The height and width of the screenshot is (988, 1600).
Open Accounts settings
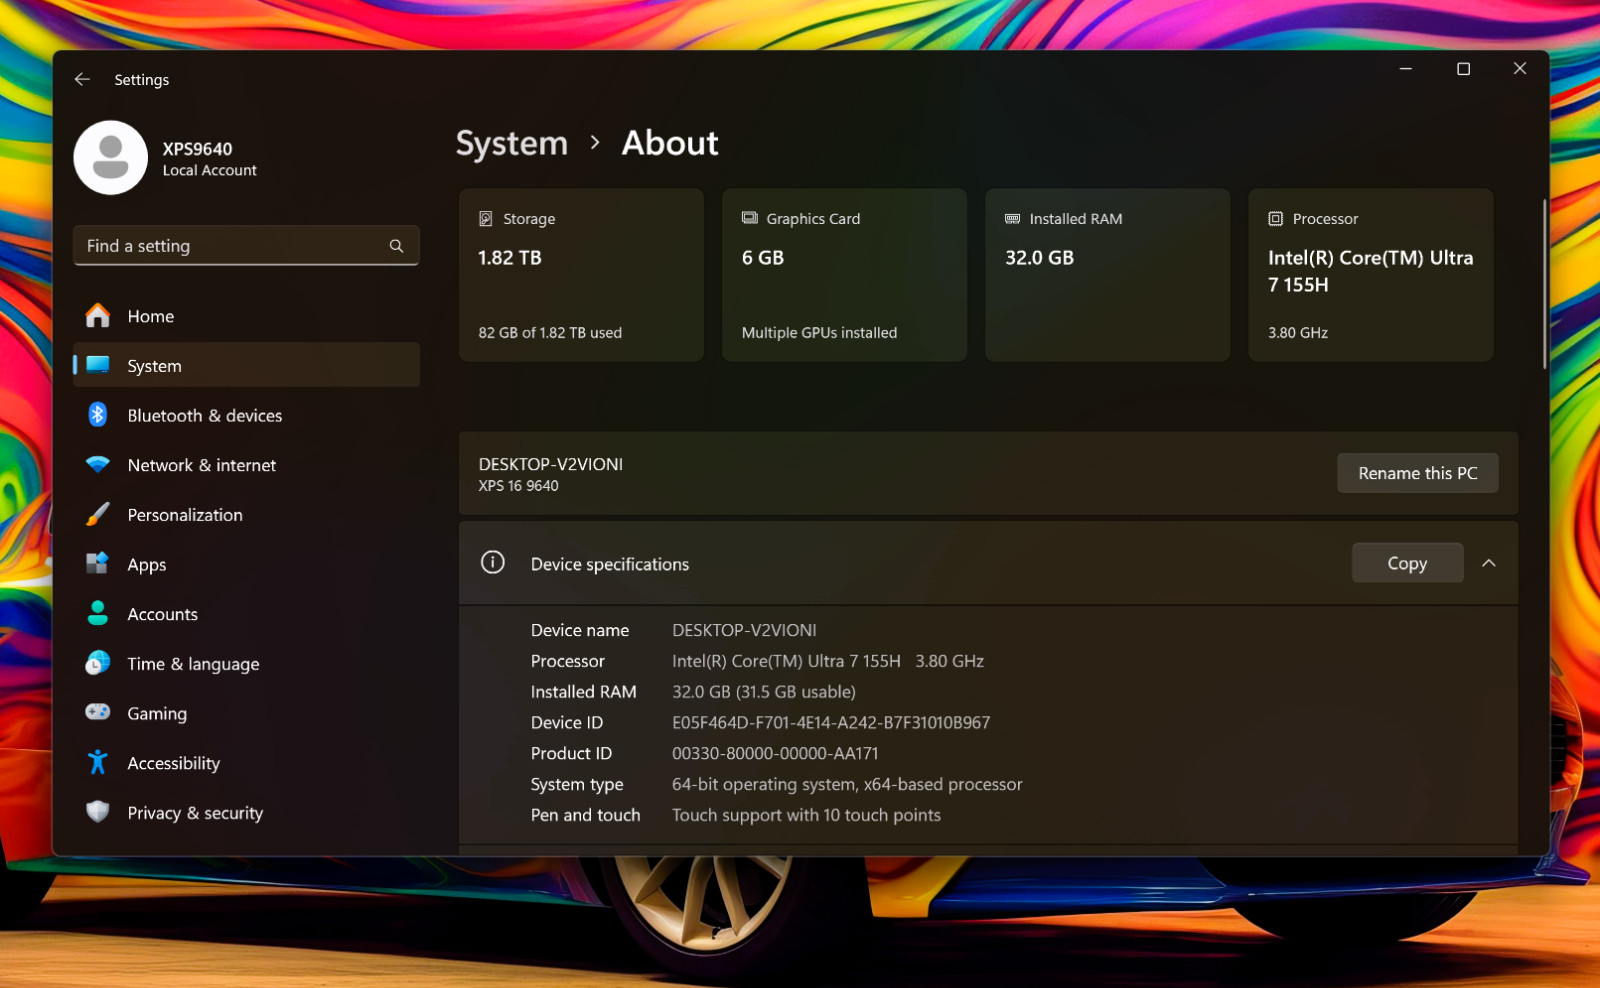tap(246, 613)
